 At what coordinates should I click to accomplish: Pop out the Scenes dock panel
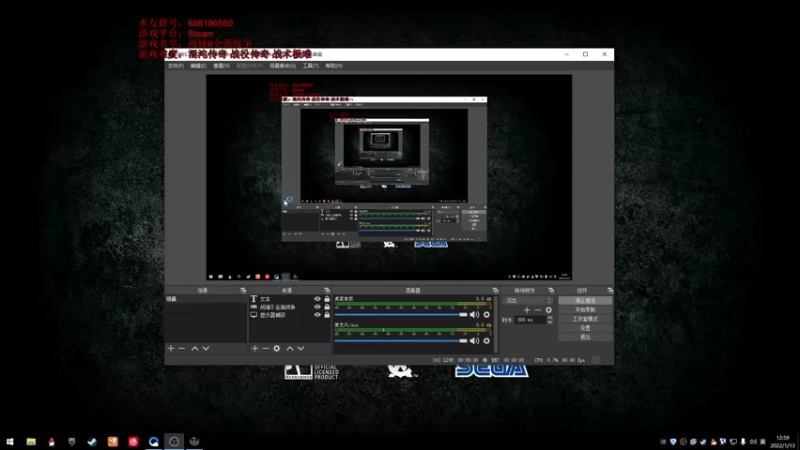coord(243,290)
